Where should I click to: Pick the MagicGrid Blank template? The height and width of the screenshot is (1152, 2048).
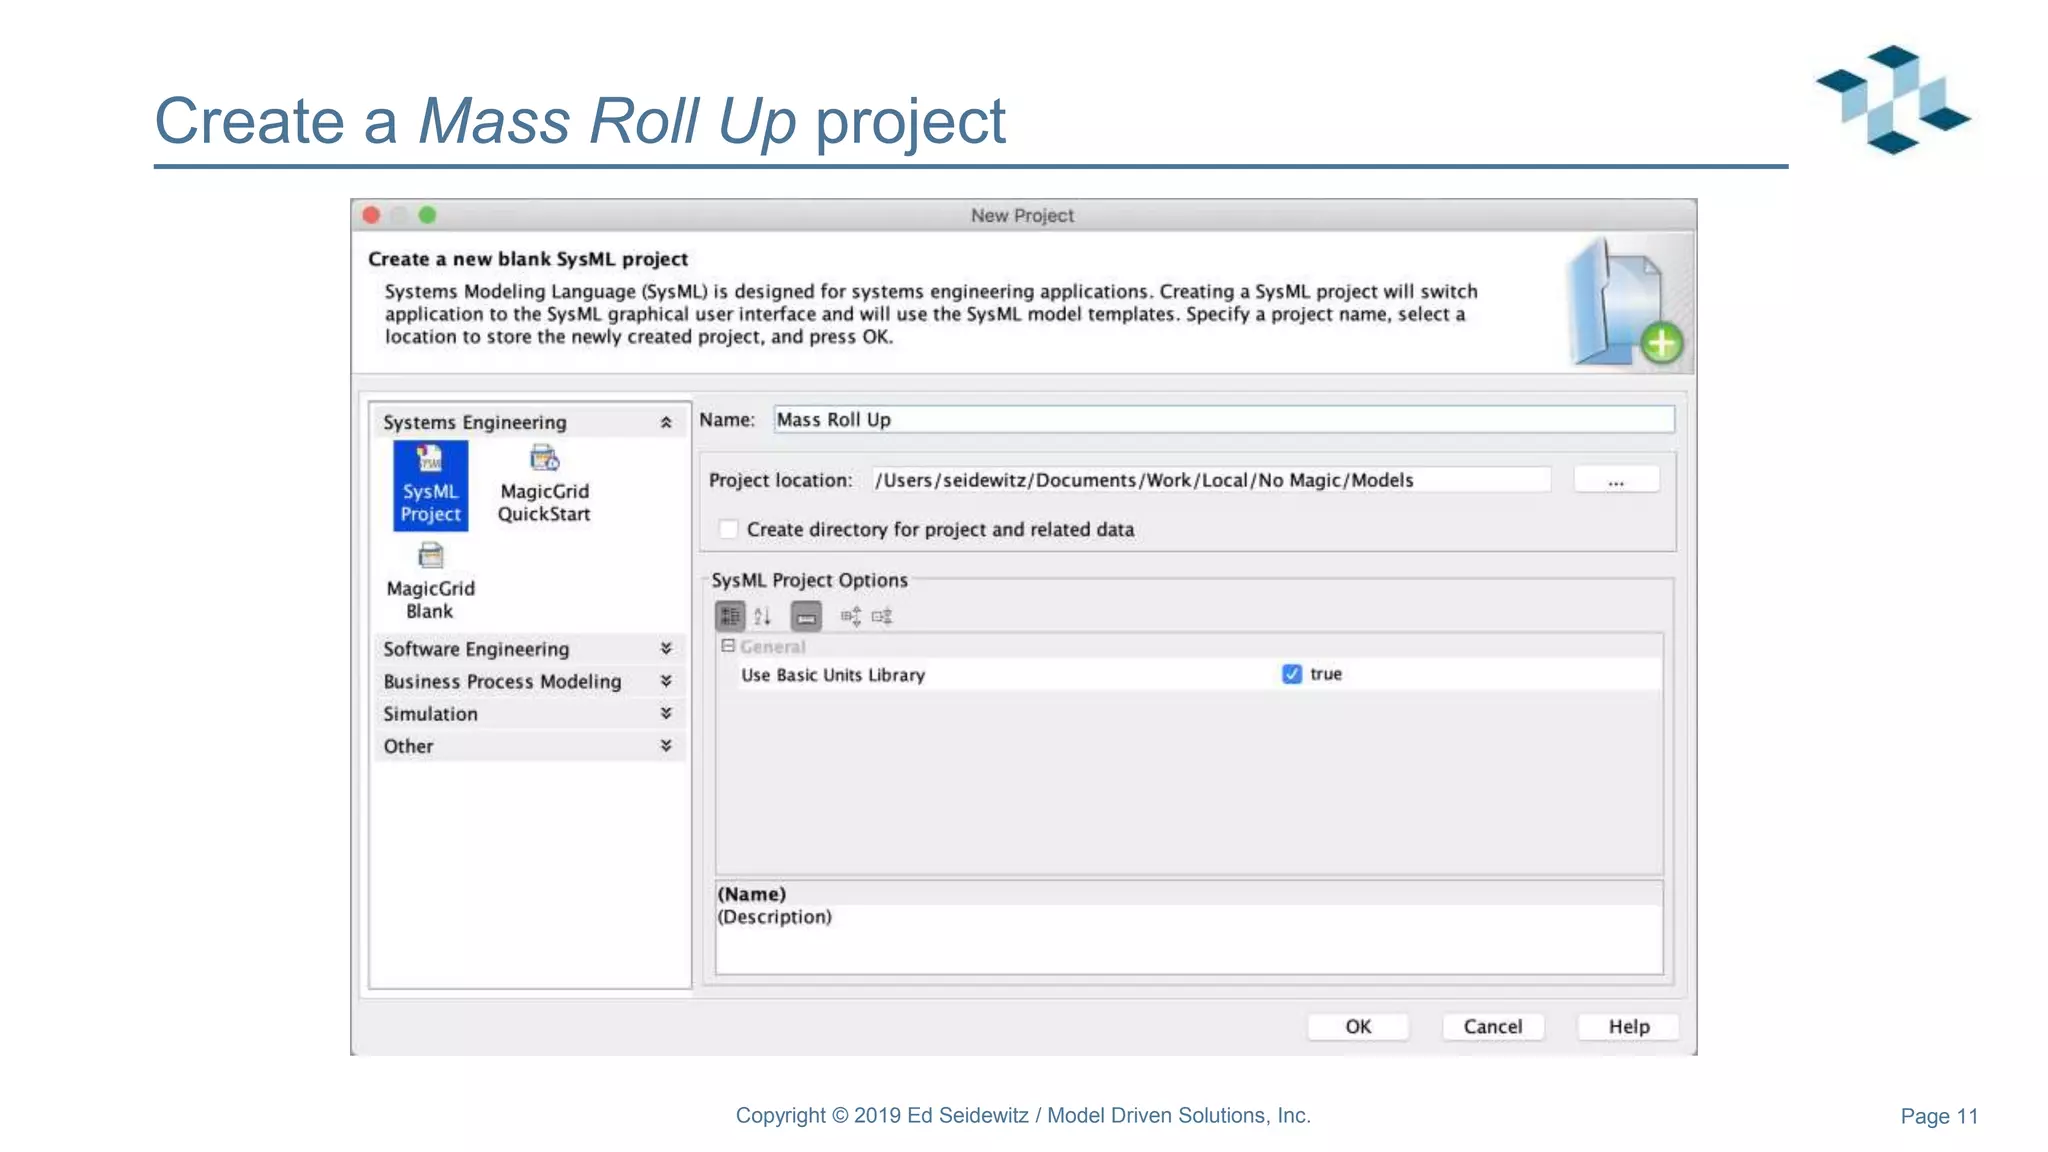(430, 582)
